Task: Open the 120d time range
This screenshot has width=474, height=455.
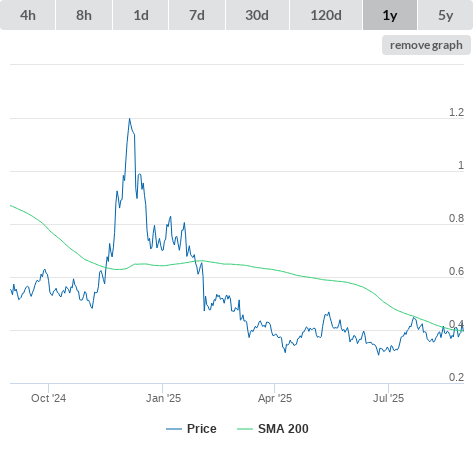Action: (326, 15)
